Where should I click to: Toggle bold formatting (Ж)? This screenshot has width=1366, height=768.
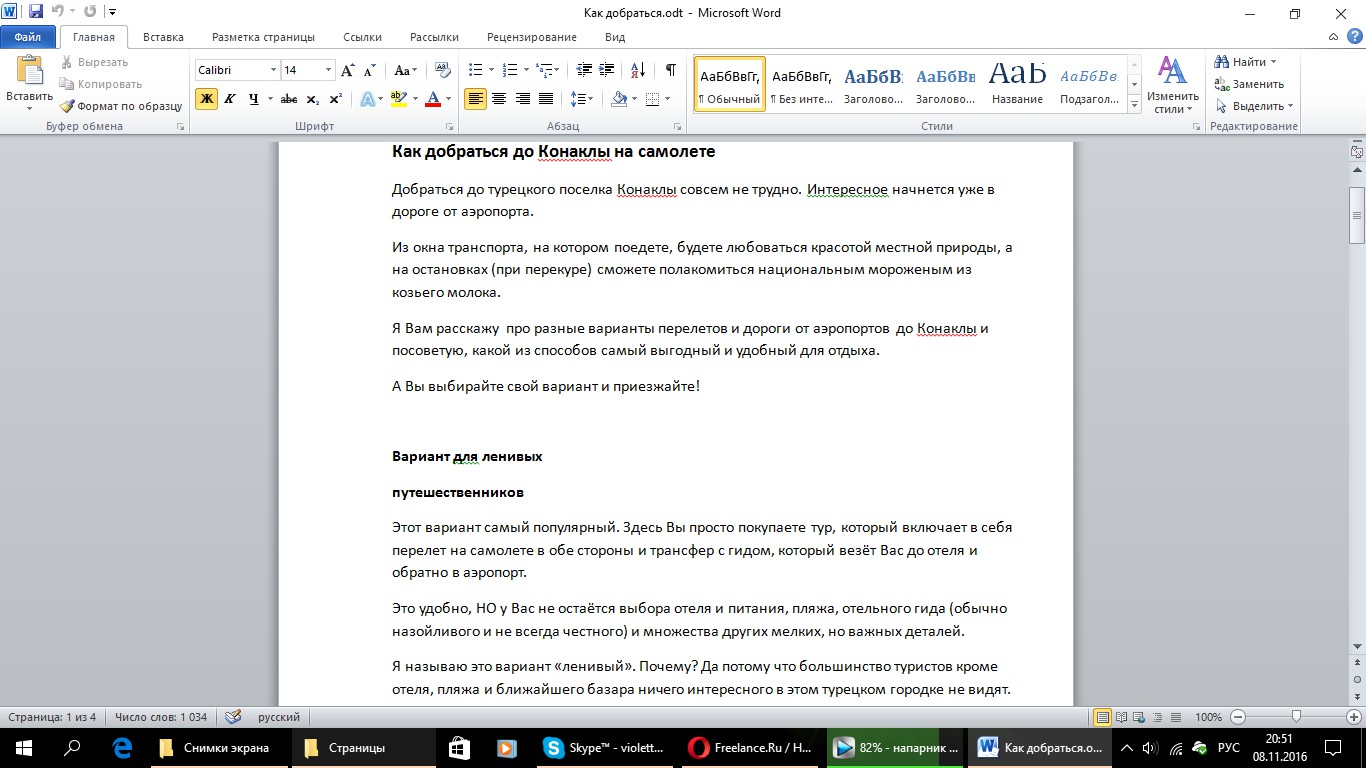coord(206,99)
